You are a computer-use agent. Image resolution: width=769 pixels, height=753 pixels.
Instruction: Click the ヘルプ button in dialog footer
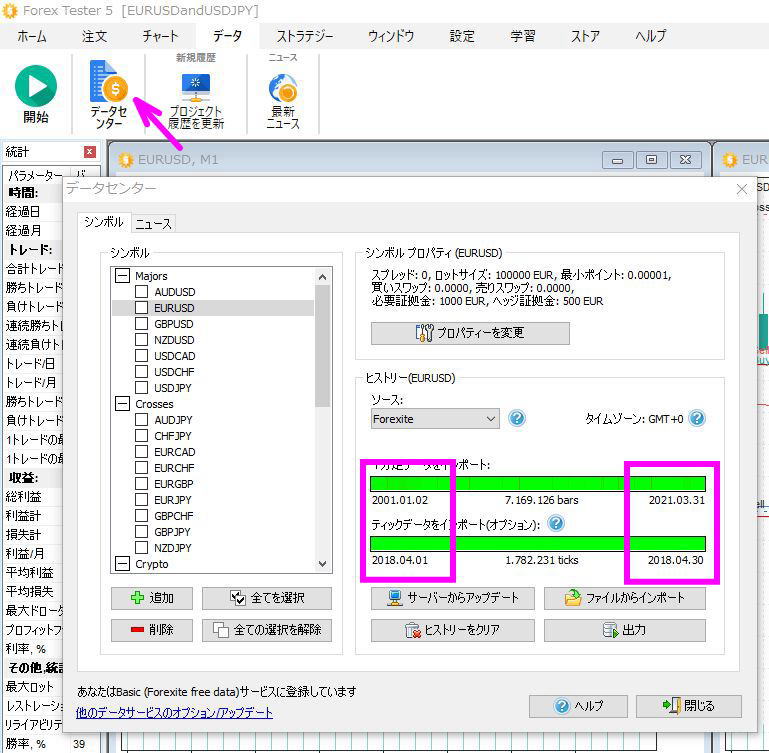pyautogui.click(x=578, y=706)
